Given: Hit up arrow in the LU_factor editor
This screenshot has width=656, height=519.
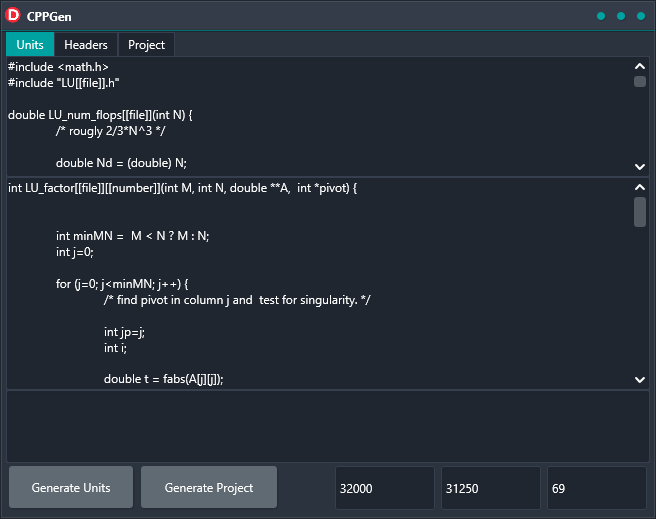Looking at the screenshot, I should [x=640, y=187].
